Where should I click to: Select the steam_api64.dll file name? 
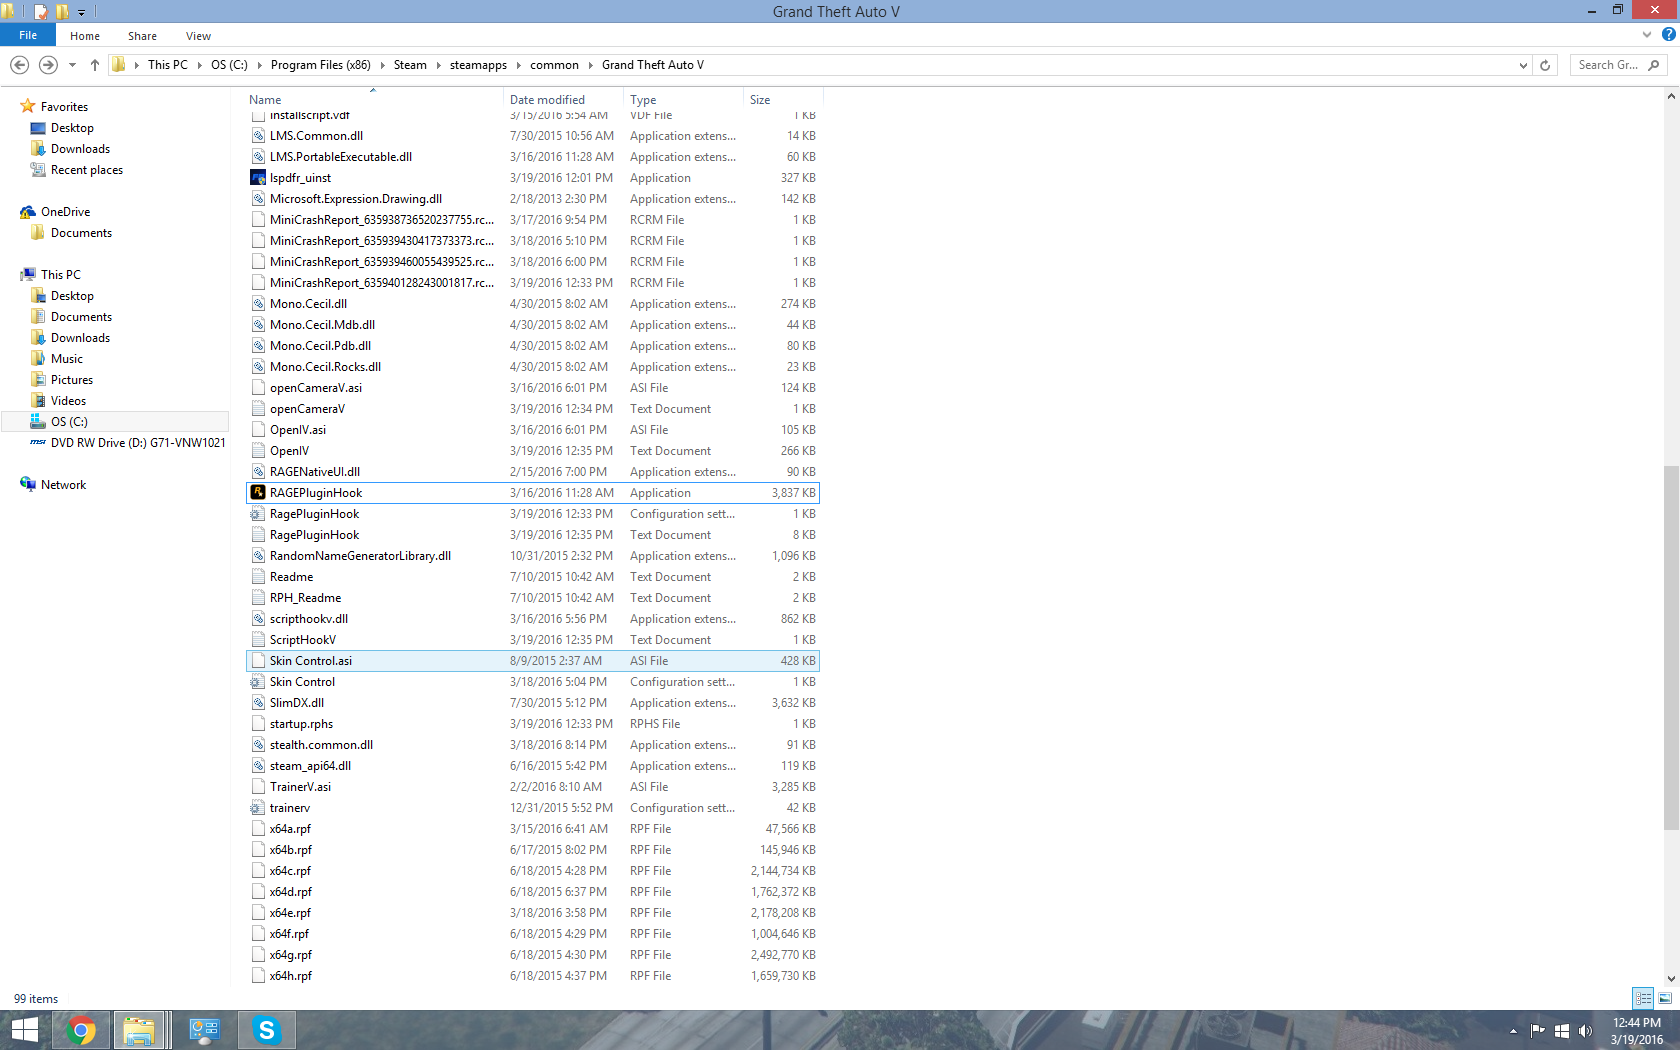pyautogui.click(x=310, y=766)
